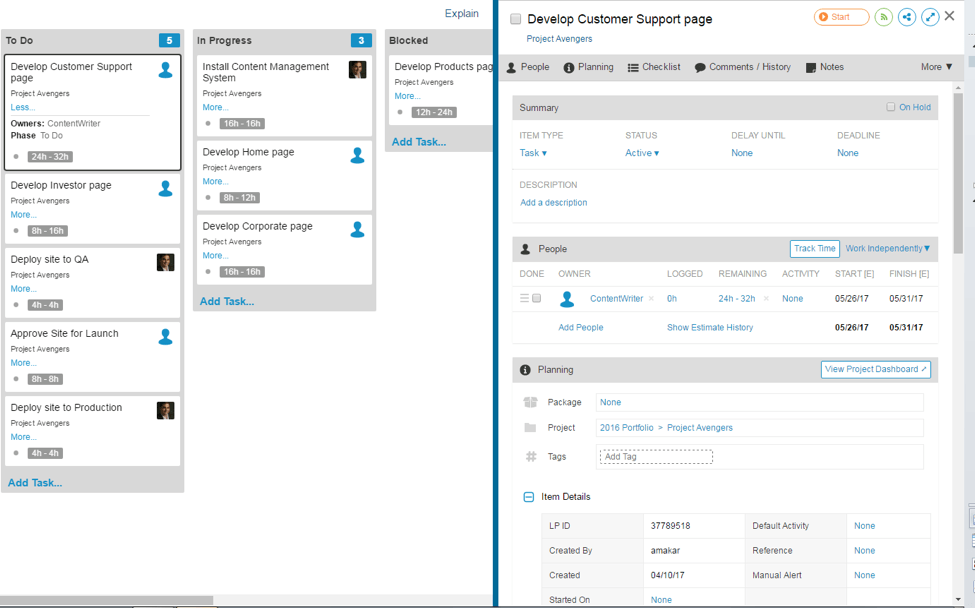Click the Deadline None value
975x608 pixels.
pyautogui.click(x=848, y=153)
